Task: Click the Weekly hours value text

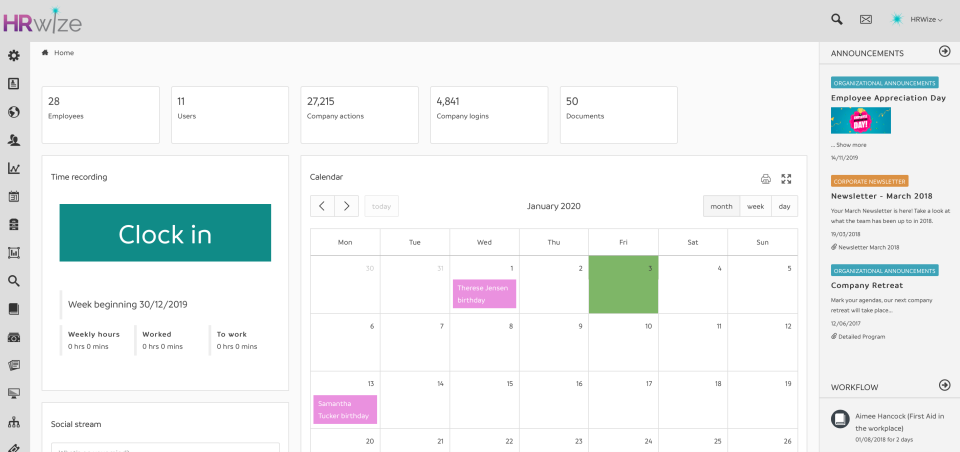Action: pos(88,347)
